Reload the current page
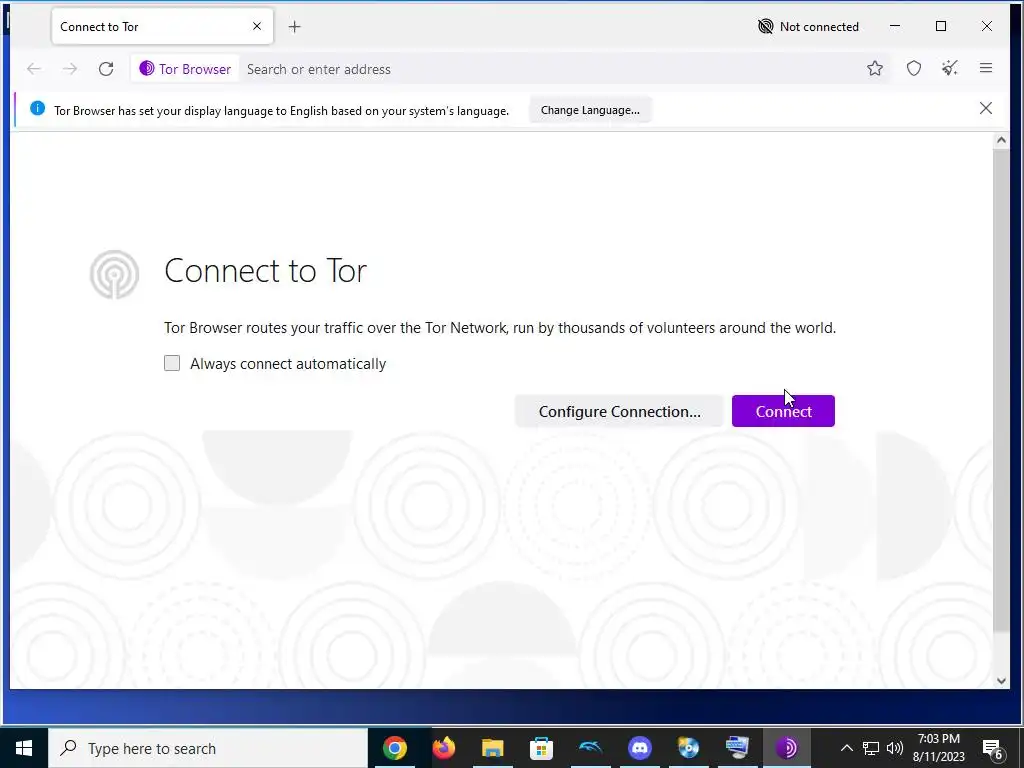The width and height of the screenshot is (1024, 768). tap(106, 69)
